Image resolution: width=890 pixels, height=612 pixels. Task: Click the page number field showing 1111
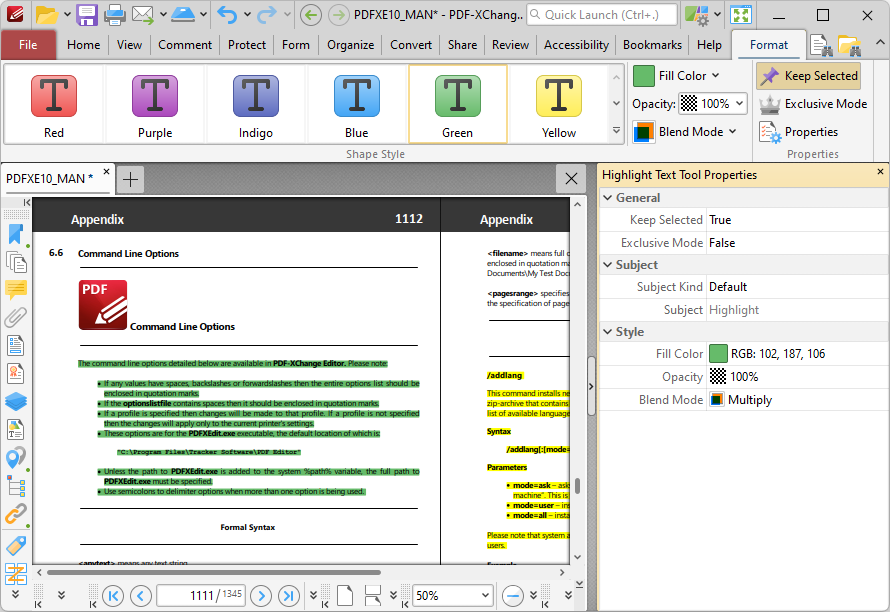coord(201,596)
